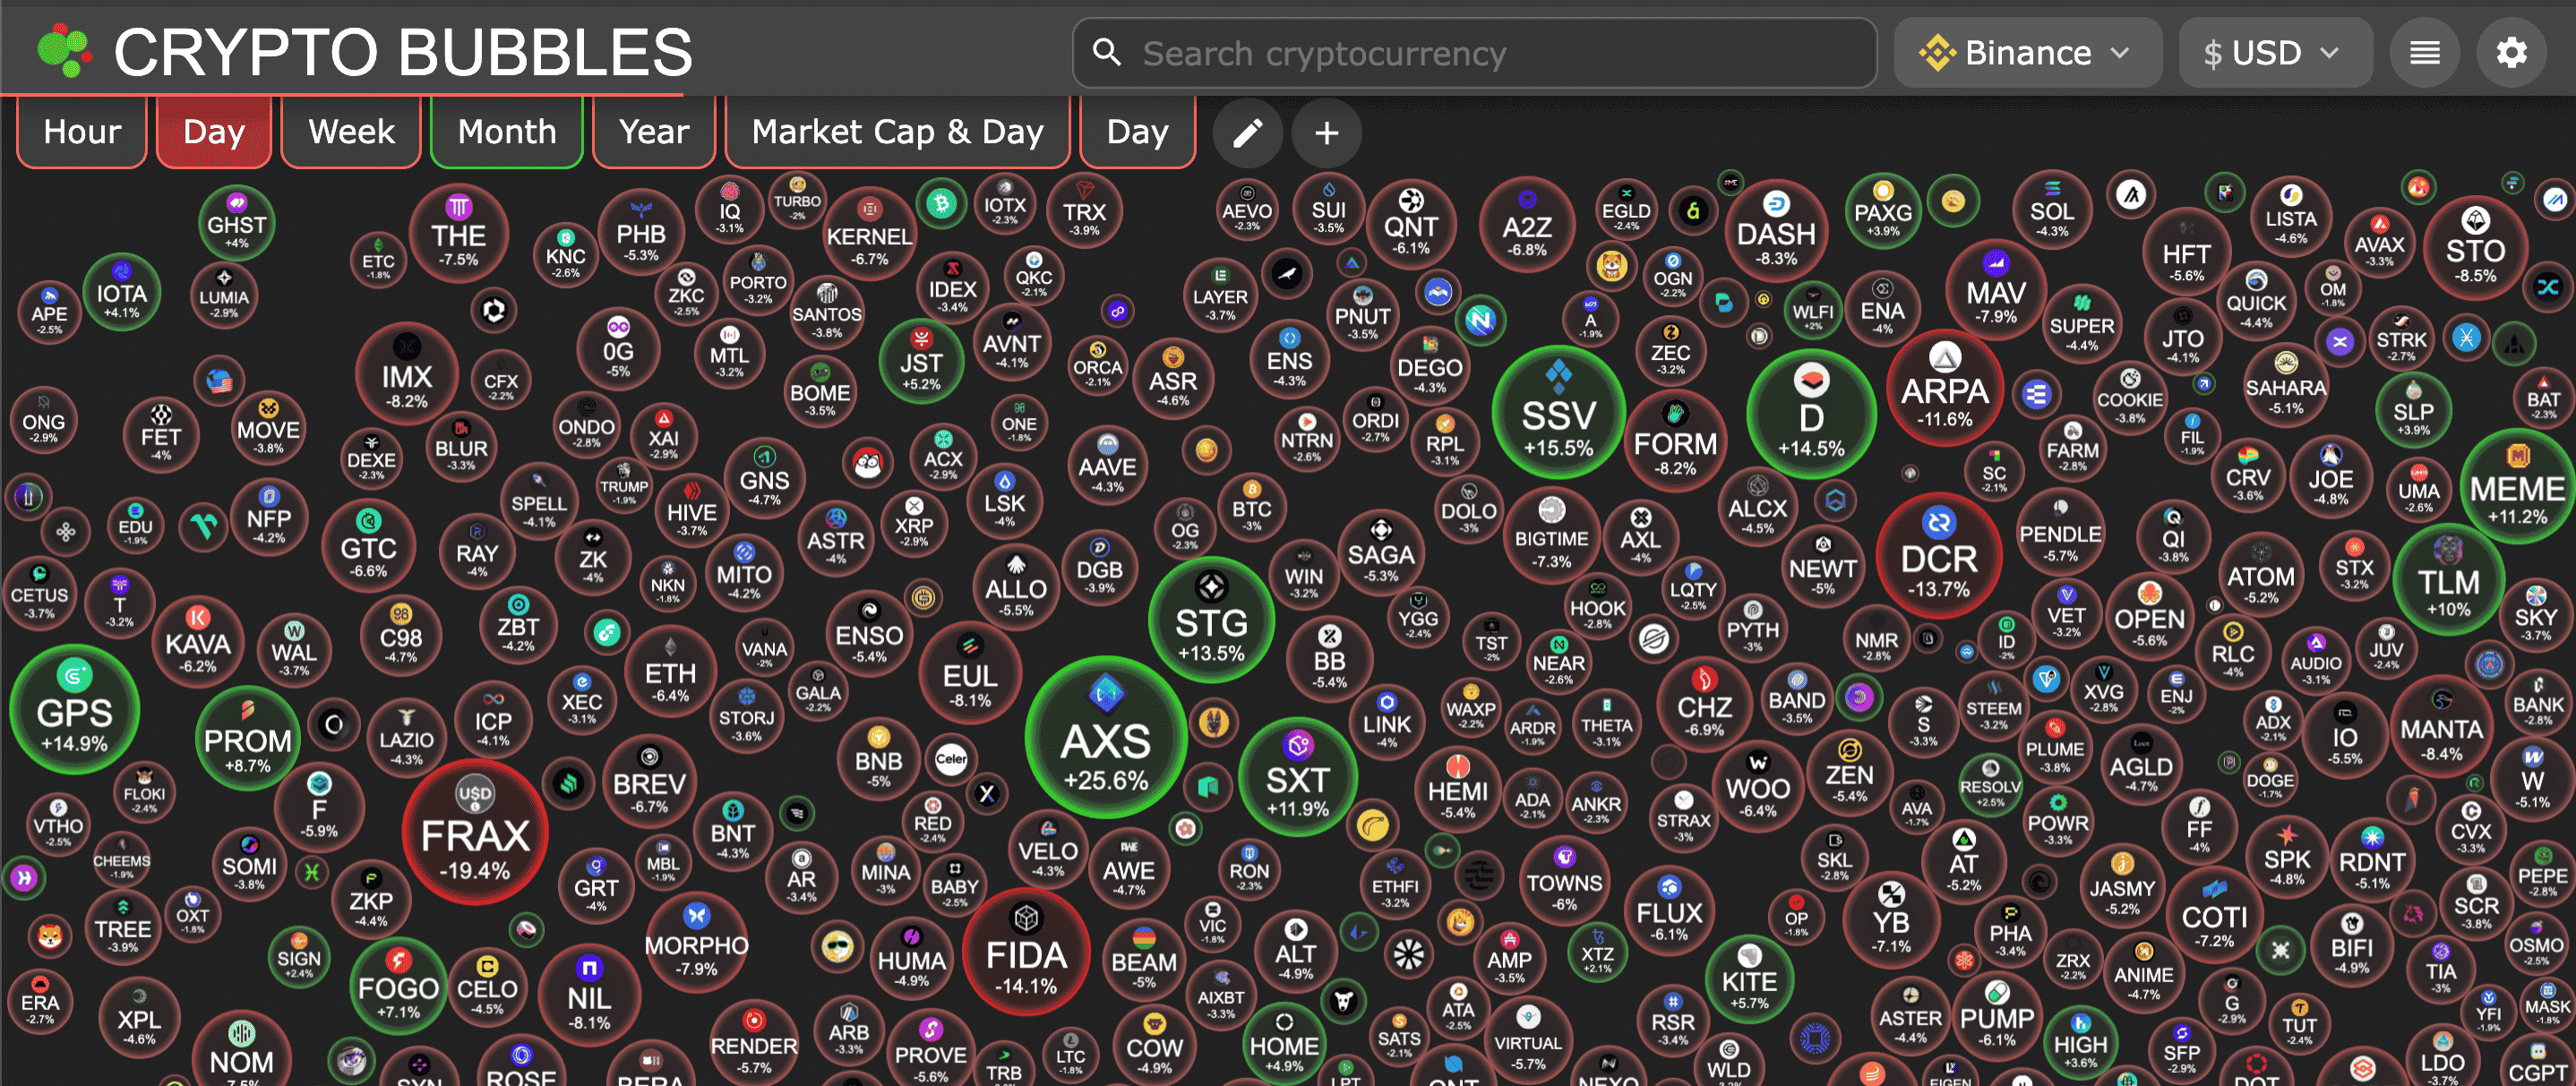This screenshot has height=1086, width=2576.
Task: Expand the Binance exchange dropdown
Action: click(2027, 52)
